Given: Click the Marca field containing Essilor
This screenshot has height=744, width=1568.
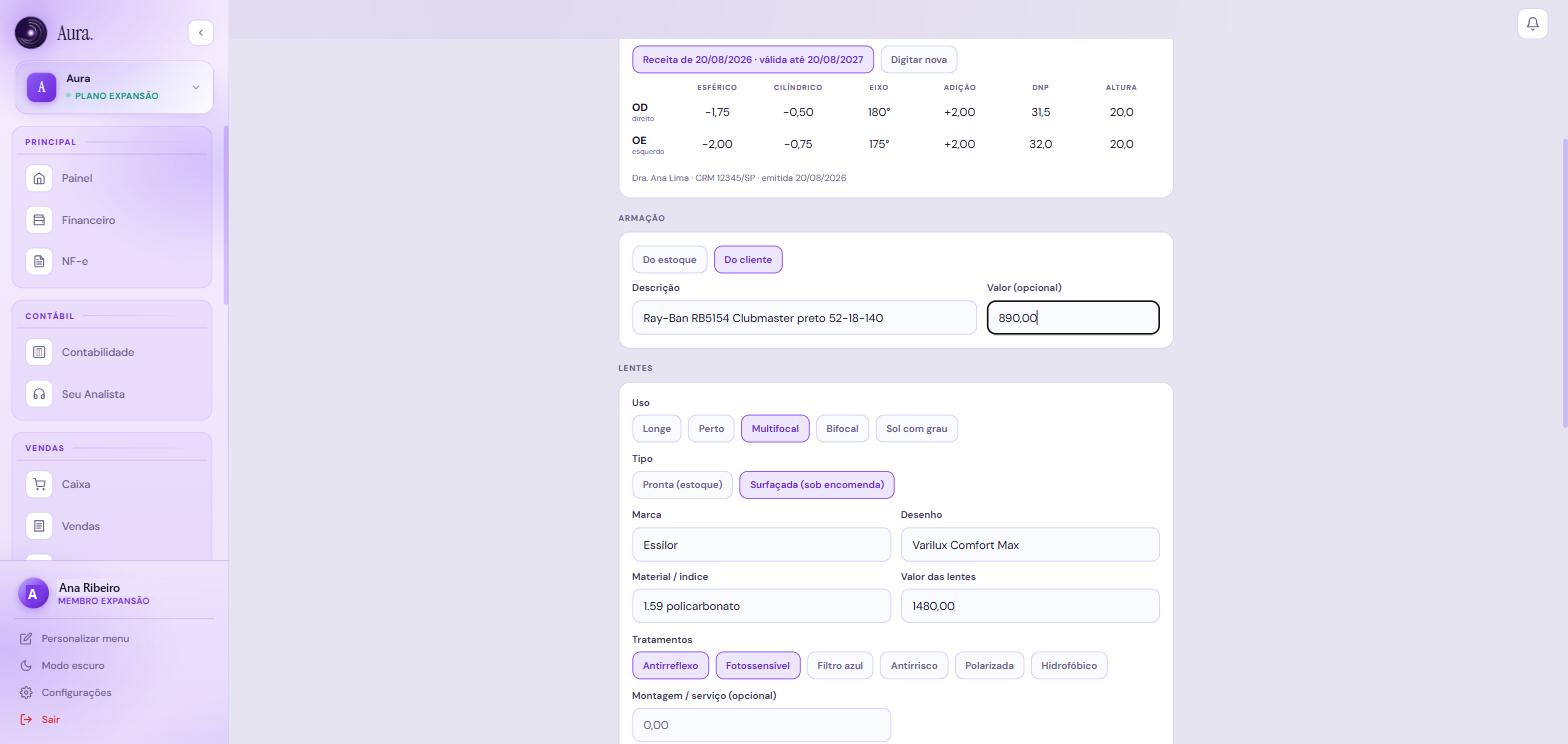Looking at the screenshot, I should point(761,545).
